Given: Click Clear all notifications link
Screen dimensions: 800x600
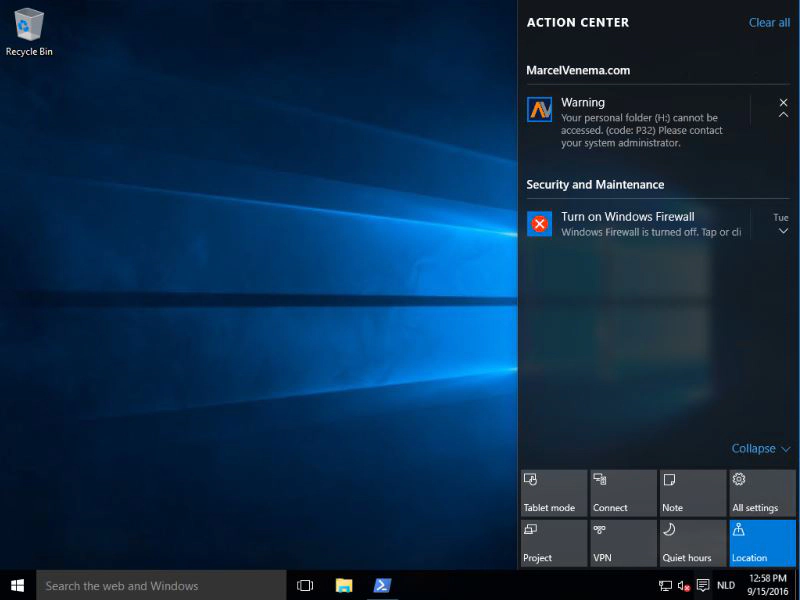Looking at the screenshot, I should (x=769, y=23).
